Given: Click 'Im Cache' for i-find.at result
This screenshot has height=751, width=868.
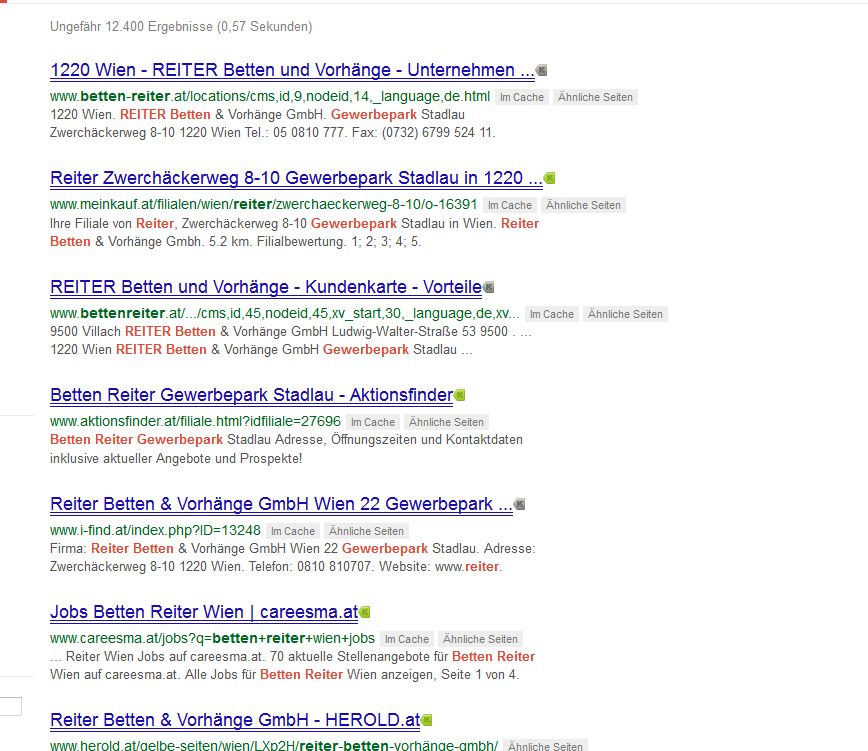Looking at the screenshot, I should point(293,531).
